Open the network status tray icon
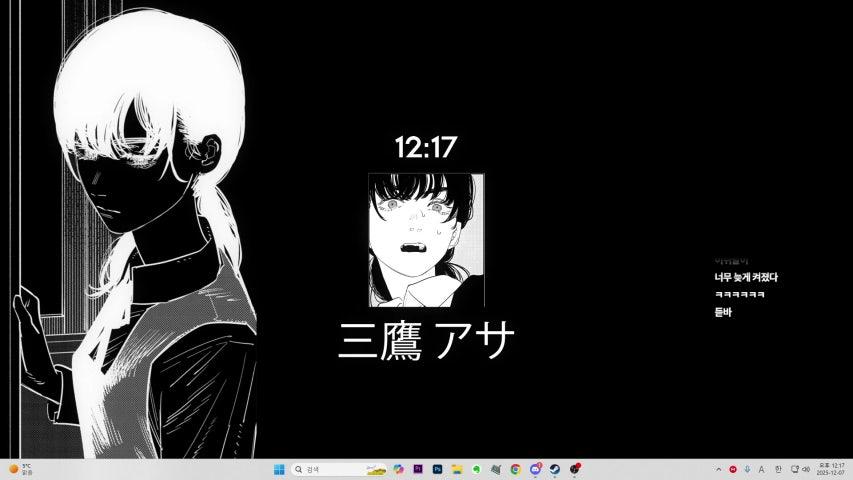Viewport: 853px width, 480px height. click(795, 469)
